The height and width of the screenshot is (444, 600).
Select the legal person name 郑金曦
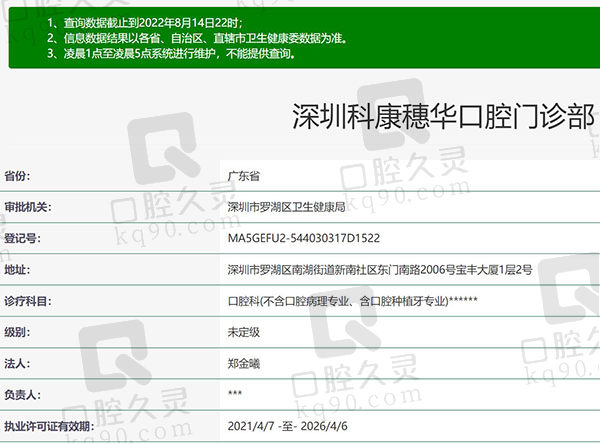click(x=244, y=363)
